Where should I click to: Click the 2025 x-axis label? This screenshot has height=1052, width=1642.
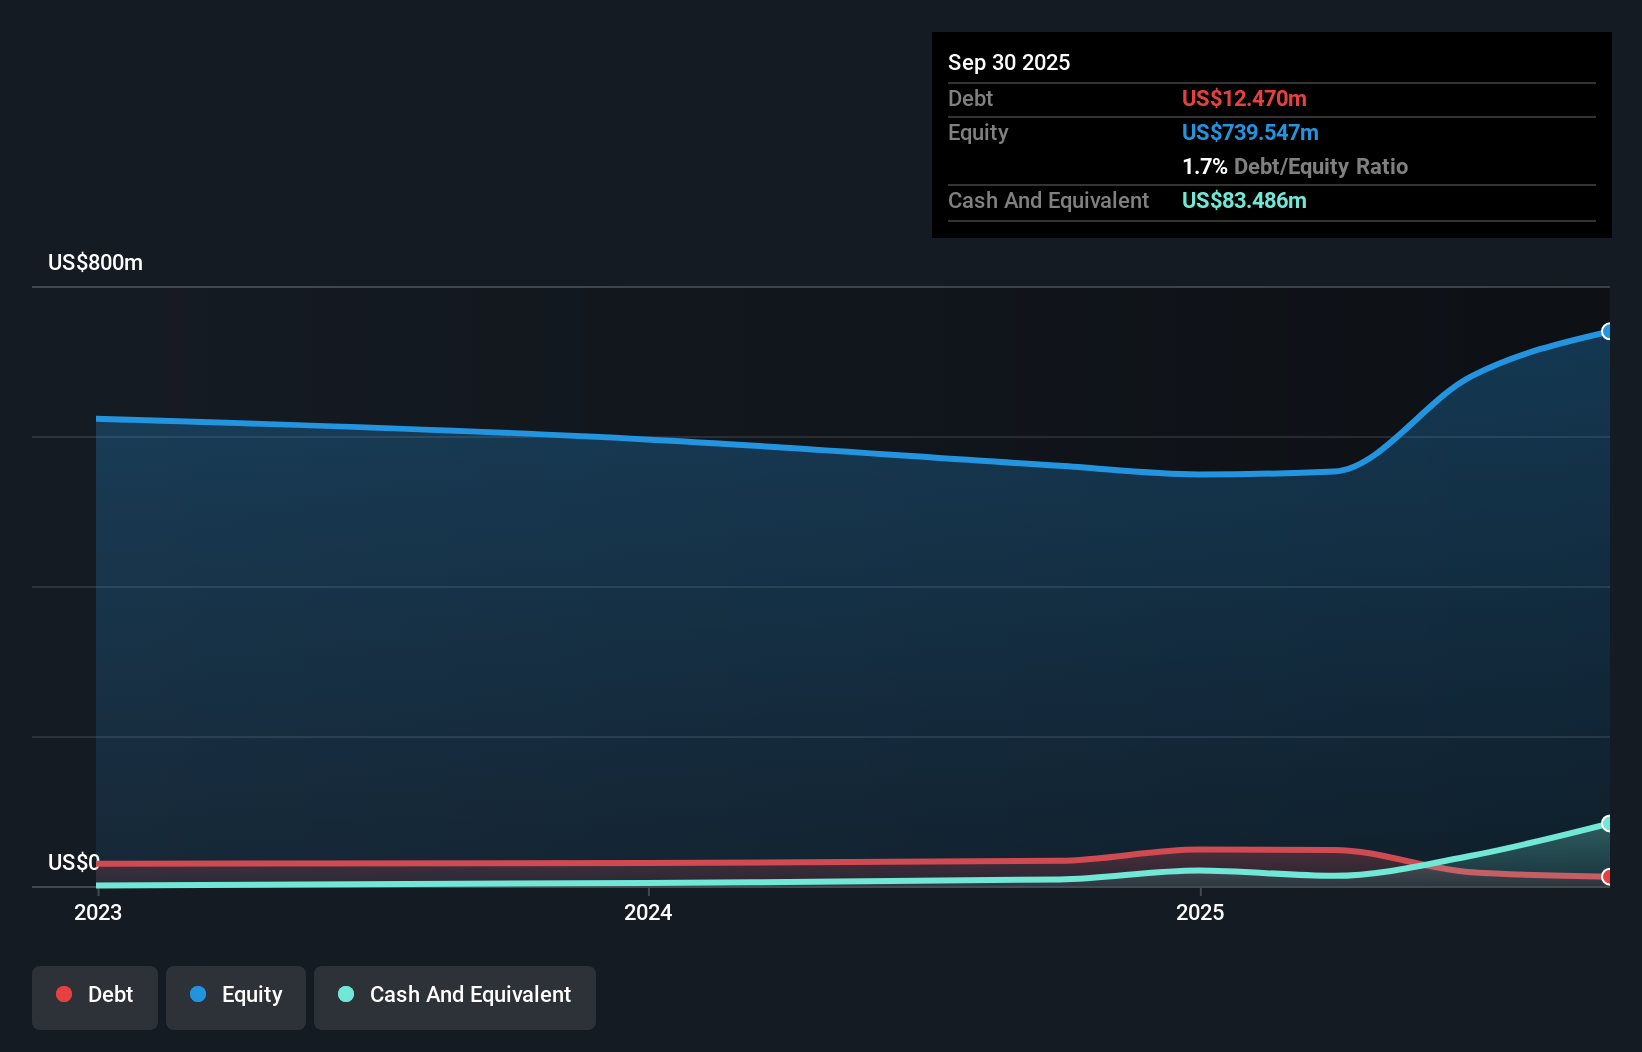[x=1200, y=912]
